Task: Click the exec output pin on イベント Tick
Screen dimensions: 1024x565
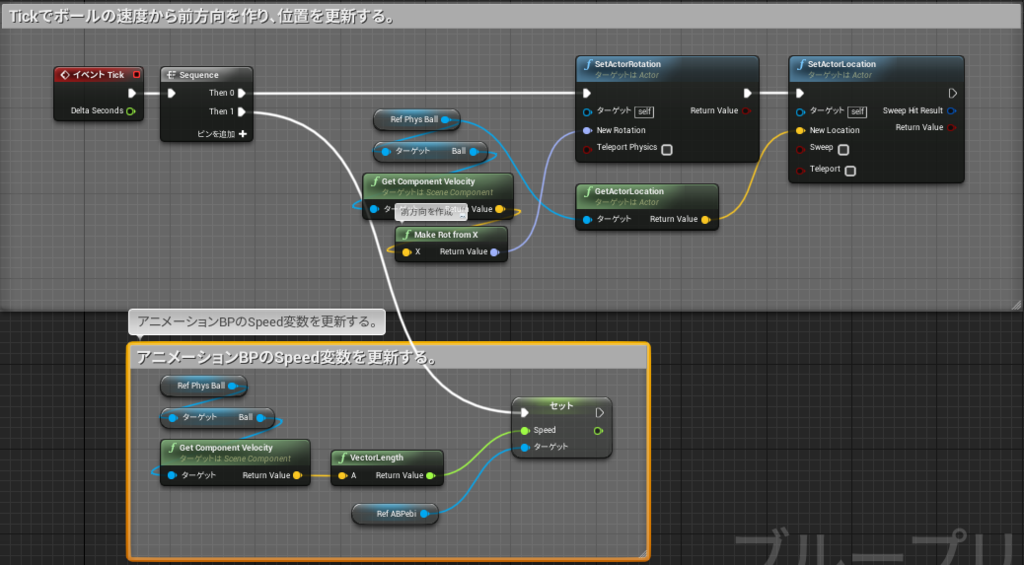Action: click(132, 93)
